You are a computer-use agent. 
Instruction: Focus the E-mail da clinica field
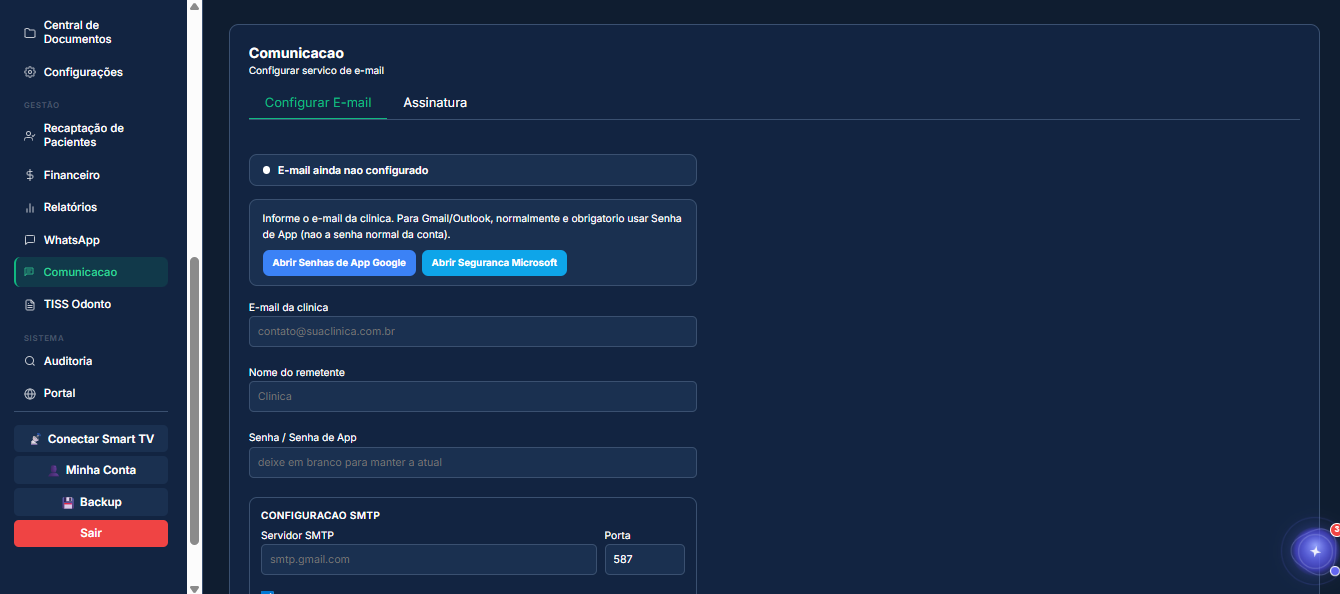click(472, 331)
